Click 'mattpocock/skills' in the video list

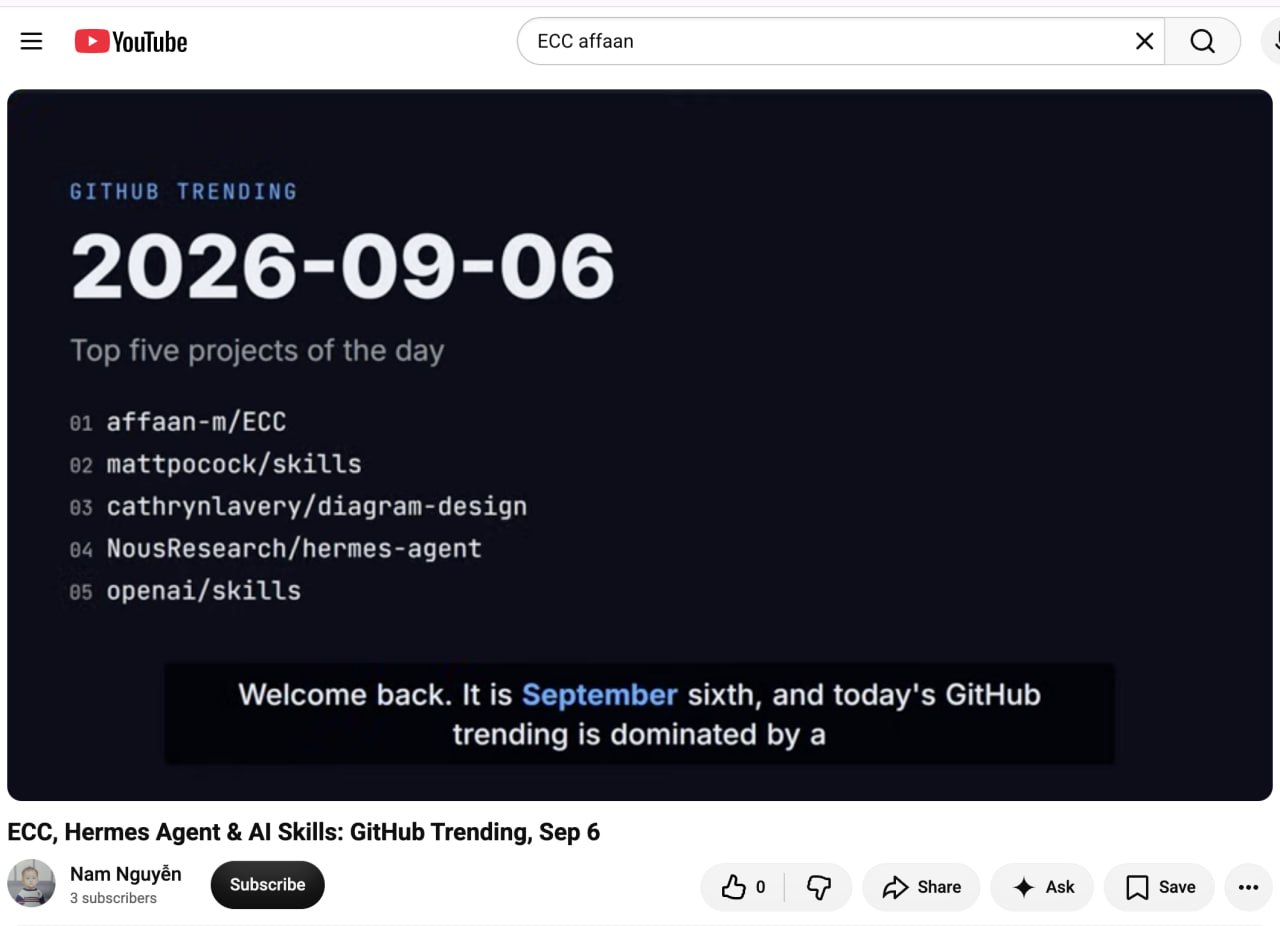(x=234, y=464)
